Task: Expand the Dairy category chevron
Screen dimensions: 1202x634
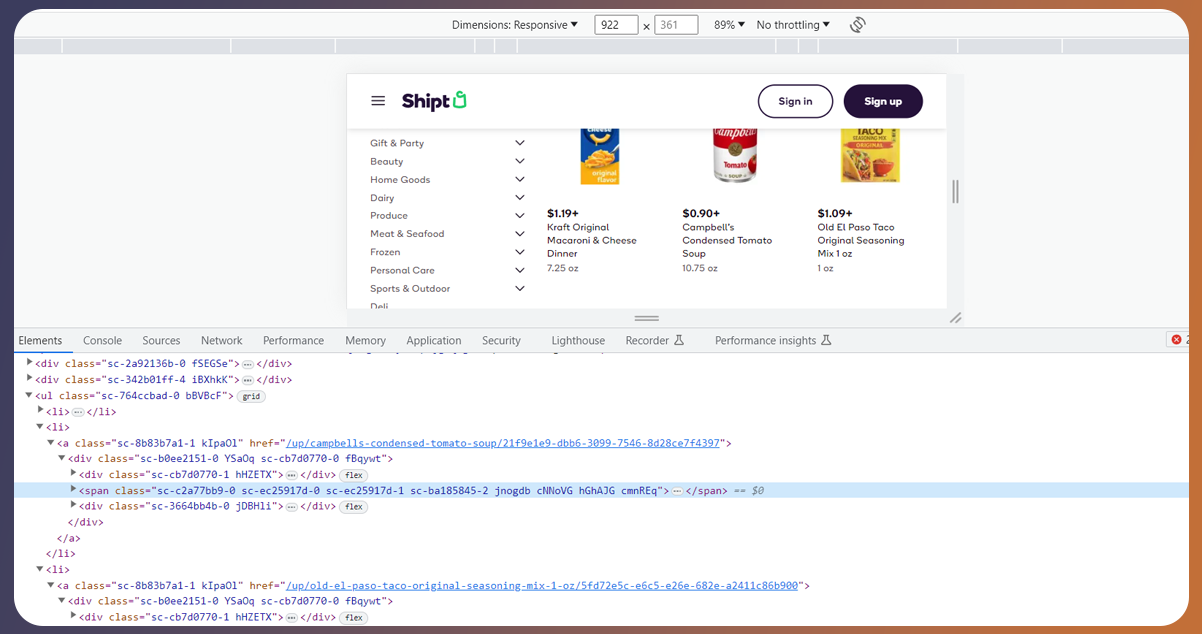Action: tap(520, 197)
